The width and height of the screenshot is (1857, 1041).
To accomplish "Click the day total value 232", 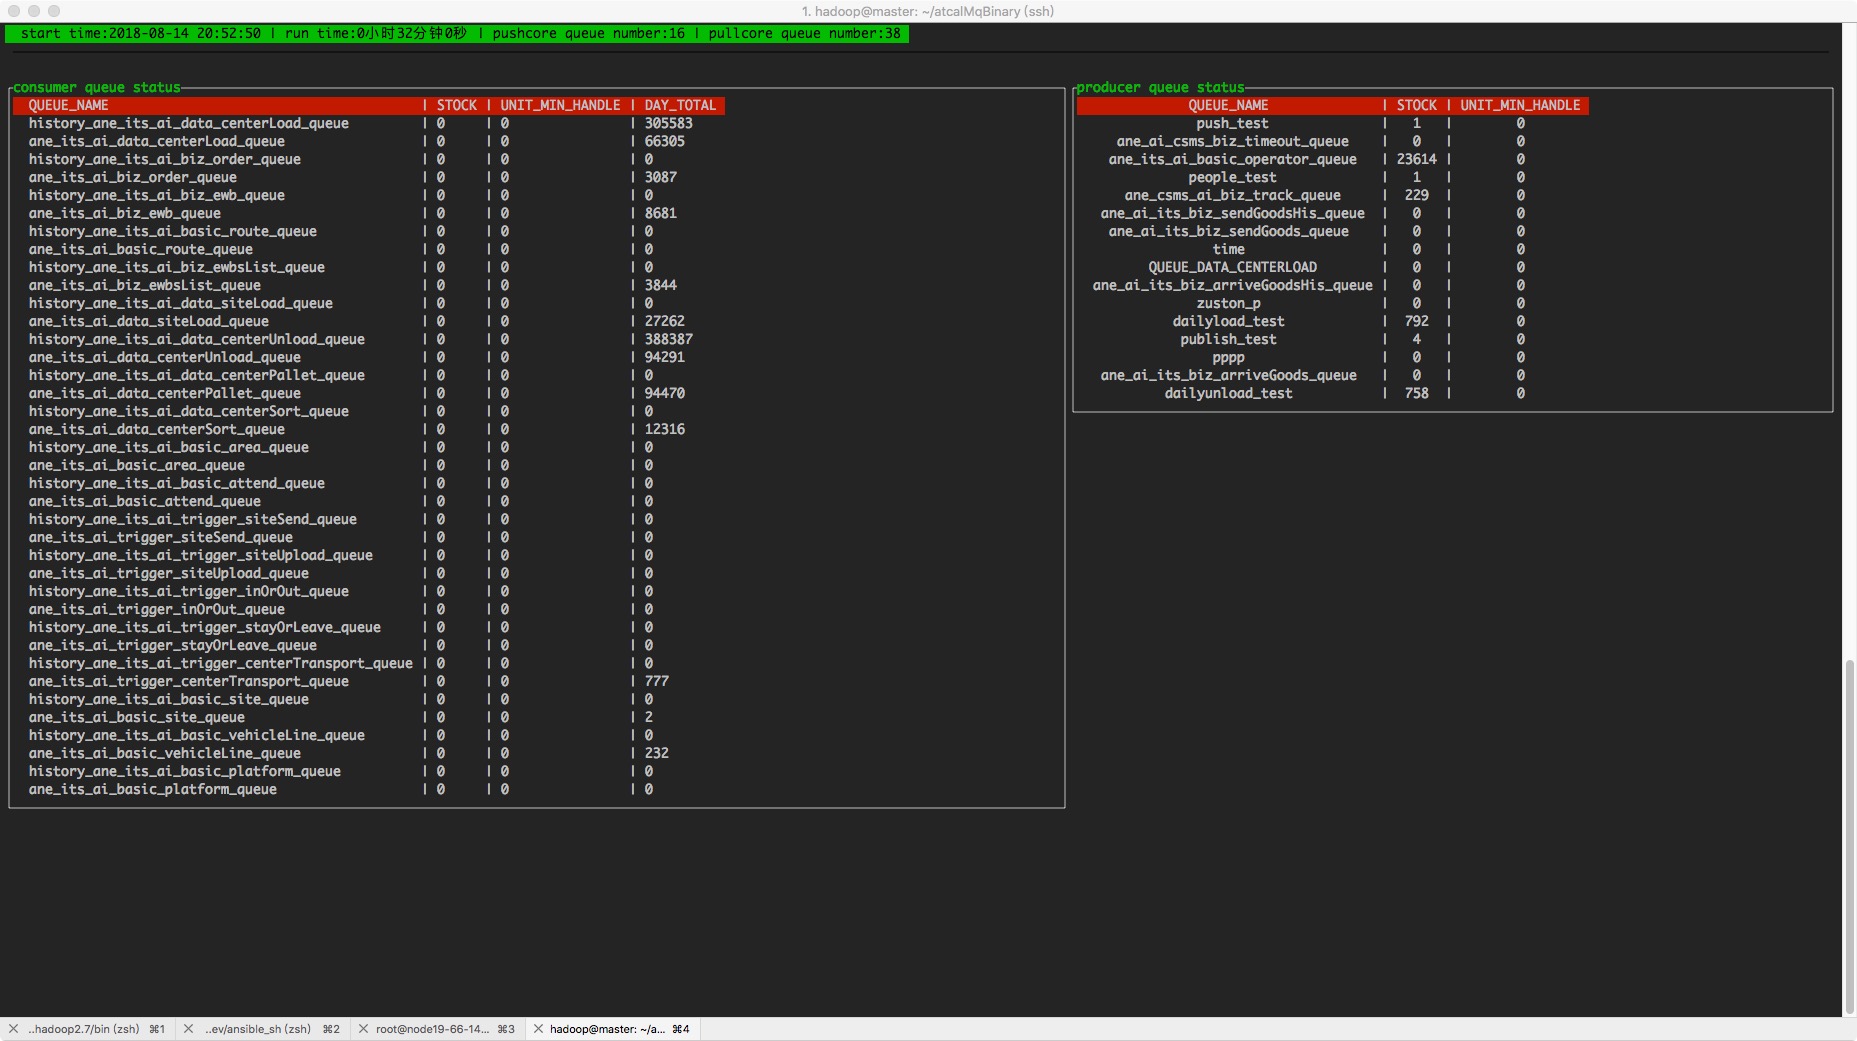I will (656, 753).
